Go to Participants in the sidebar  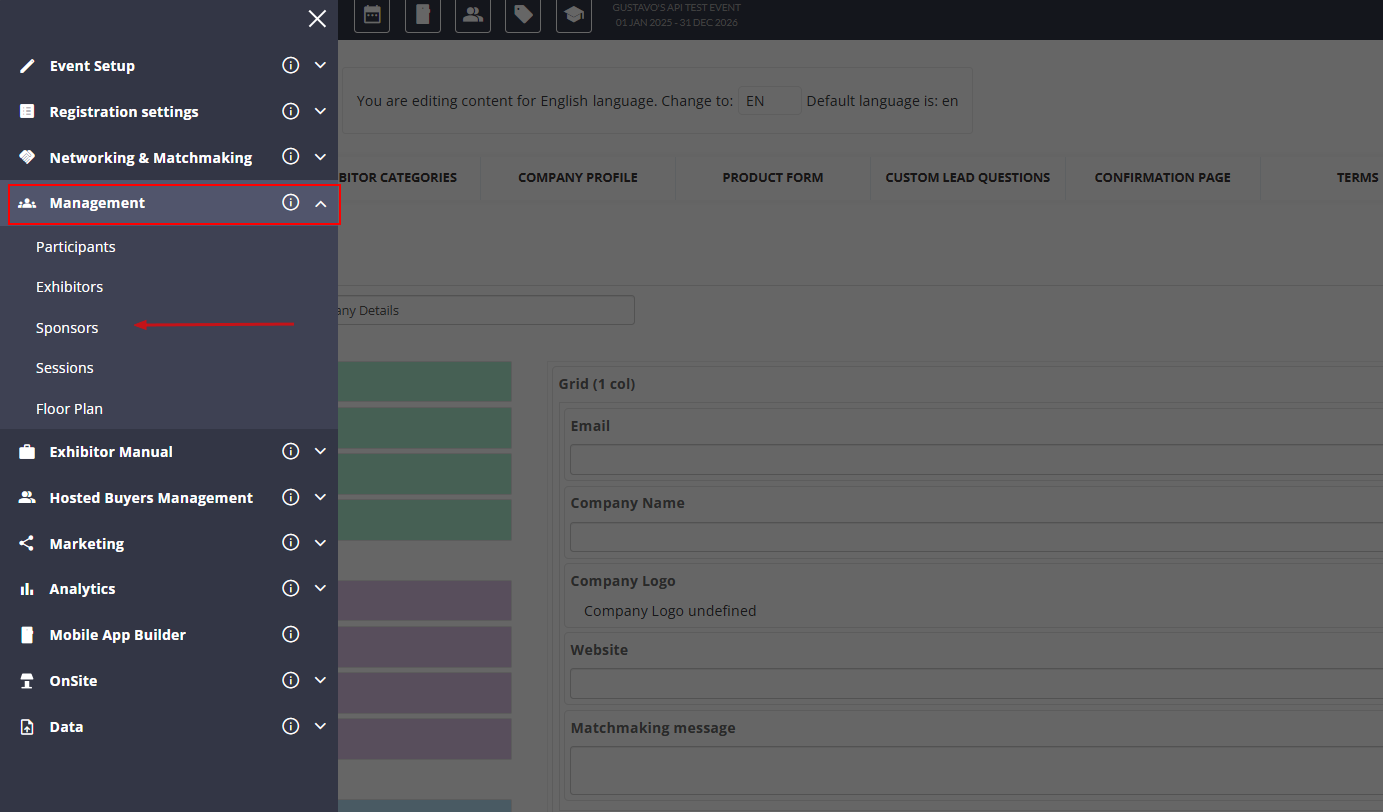[75, 247]
